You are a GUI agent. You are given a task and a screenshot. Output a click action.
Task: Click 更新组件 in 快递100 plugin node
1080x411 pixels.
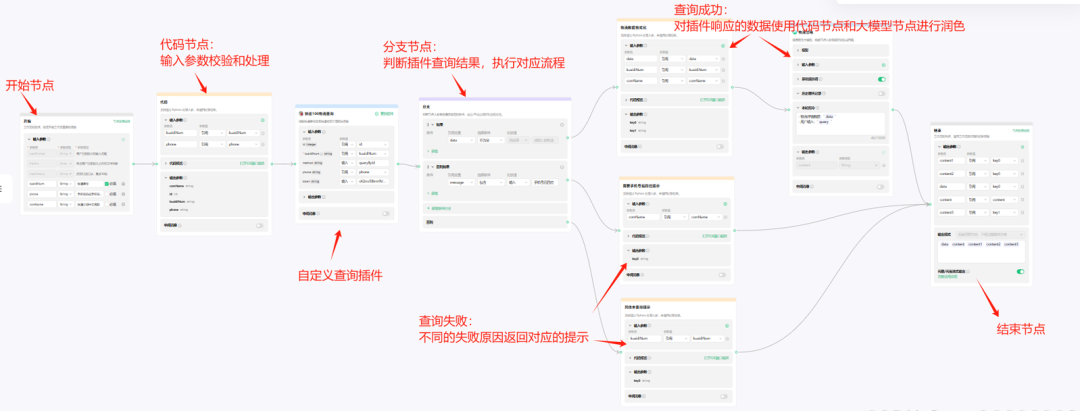(384, 114)
